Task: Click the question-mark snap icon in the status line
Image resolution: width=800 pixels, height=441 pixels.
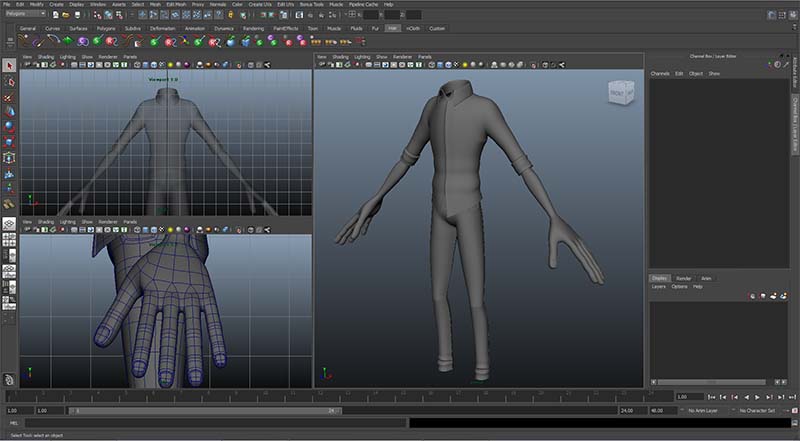Action: tap(220, 15)
